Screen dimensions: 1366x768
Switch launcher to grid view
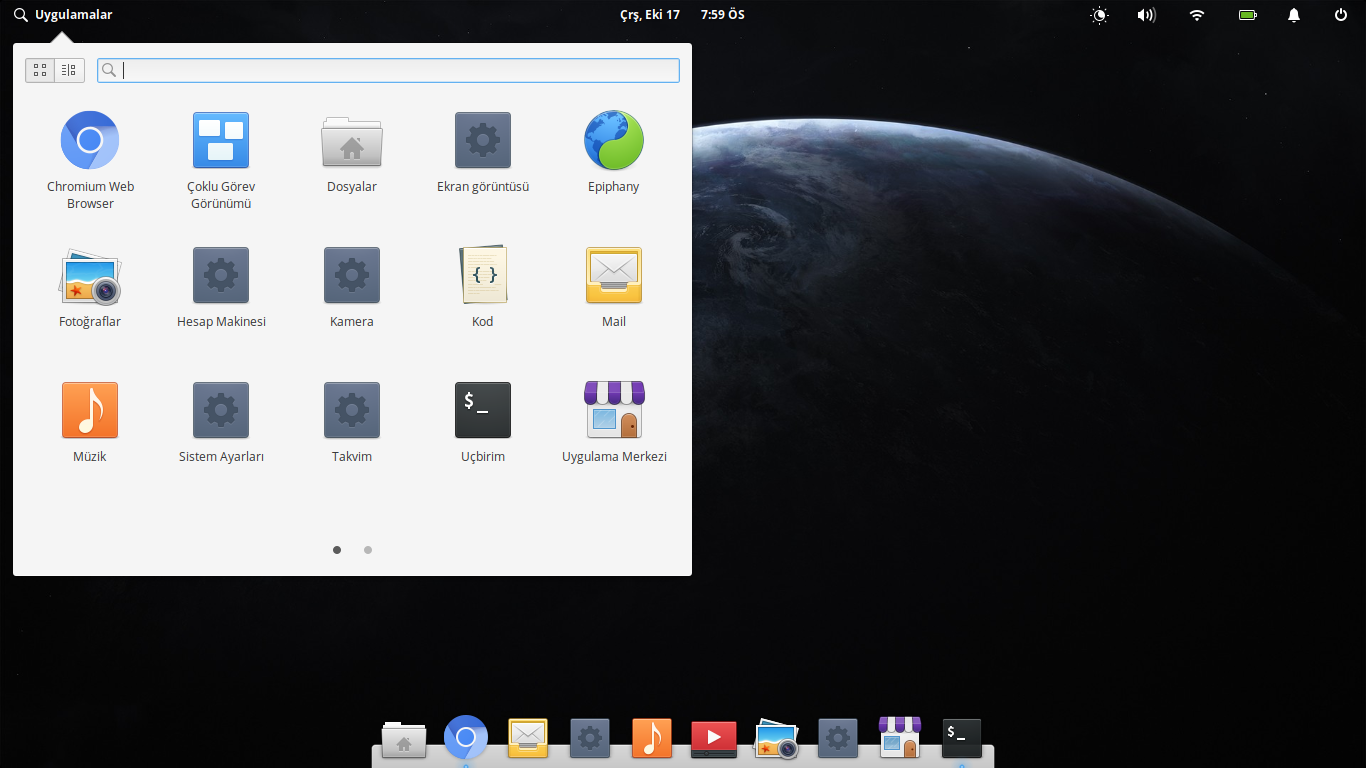tap(40, 70)
